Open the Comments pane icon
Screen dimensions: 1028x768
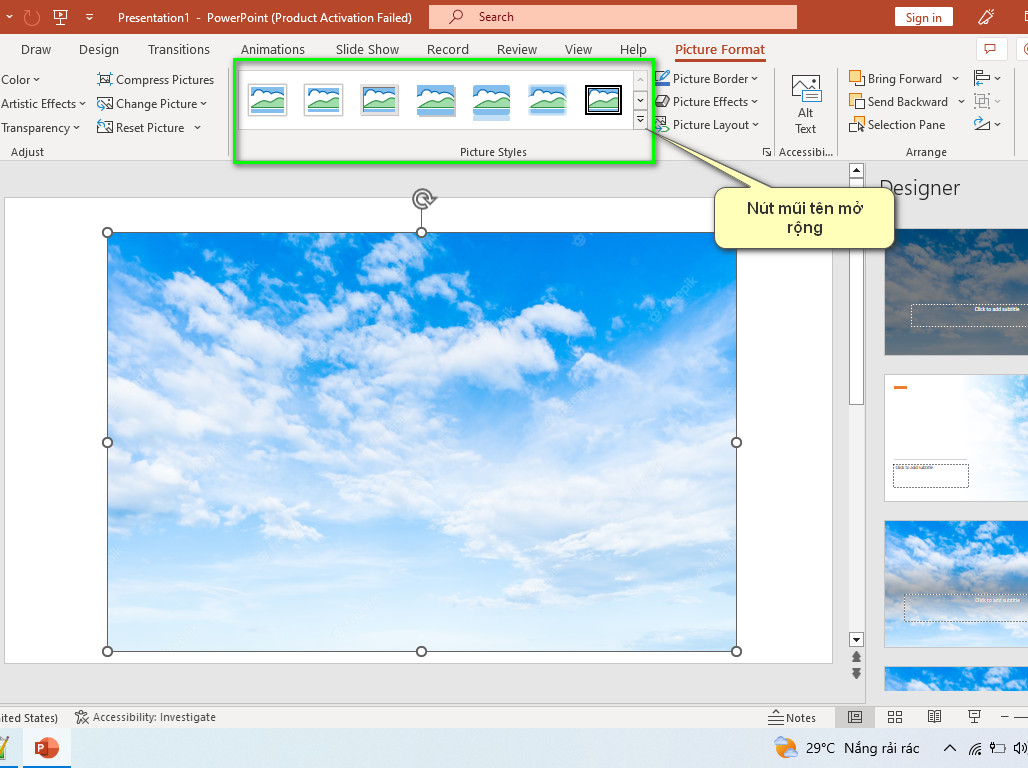coord(990,49)
